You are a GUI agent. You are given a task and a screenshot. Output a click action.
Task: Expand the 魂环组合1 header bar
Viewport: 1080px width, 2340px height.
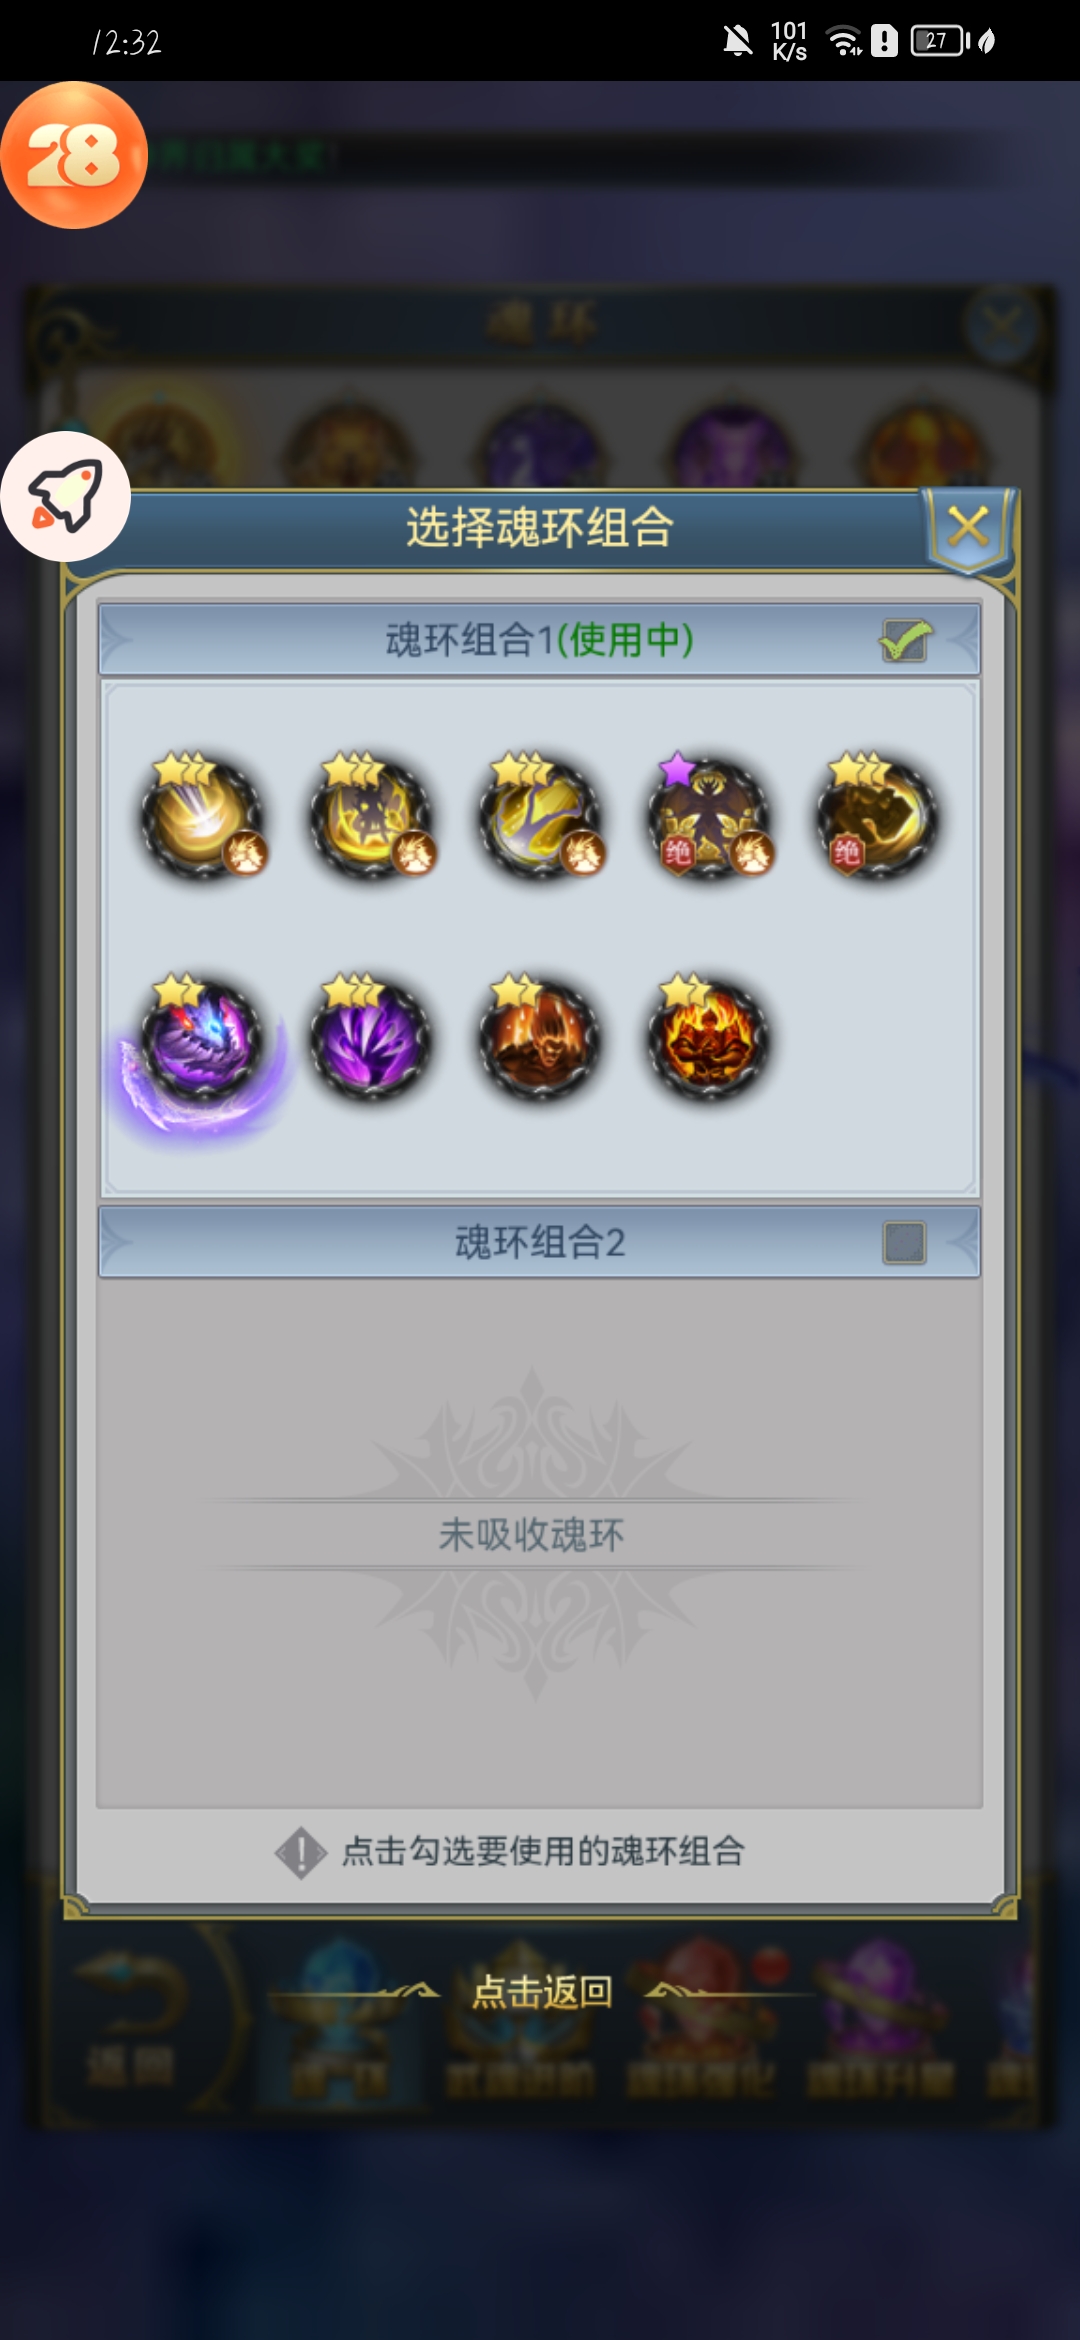(x=539, y=640)
